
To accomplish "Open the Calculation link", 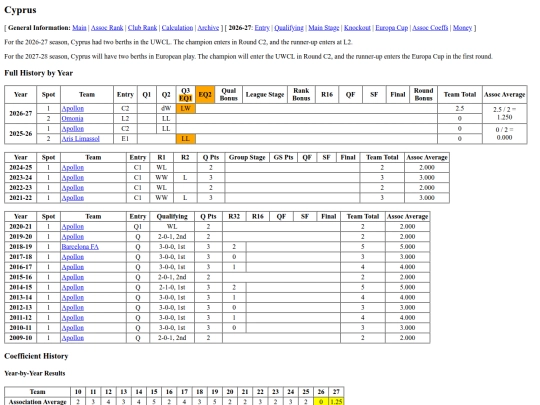I will (177, 28).
